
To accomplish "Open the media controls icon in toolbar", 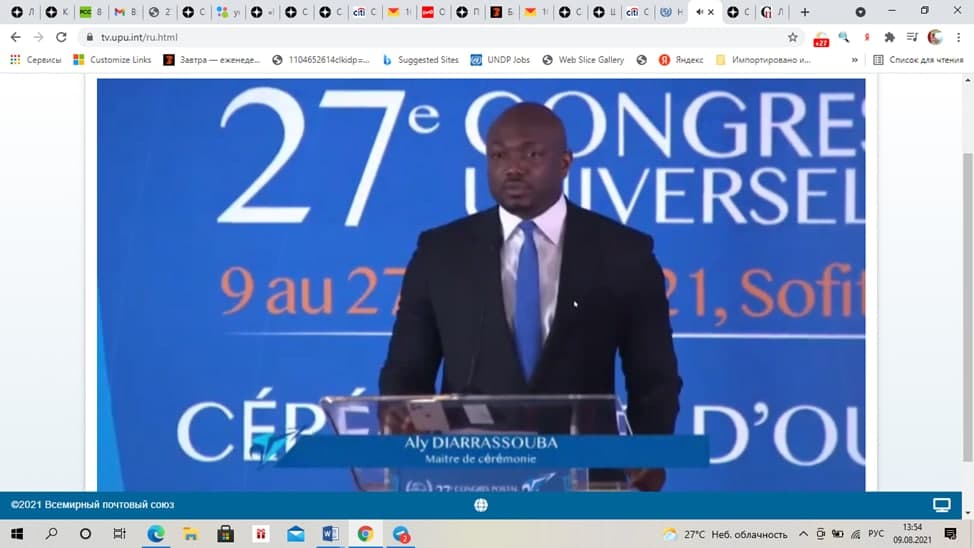I will click(912, 37).
